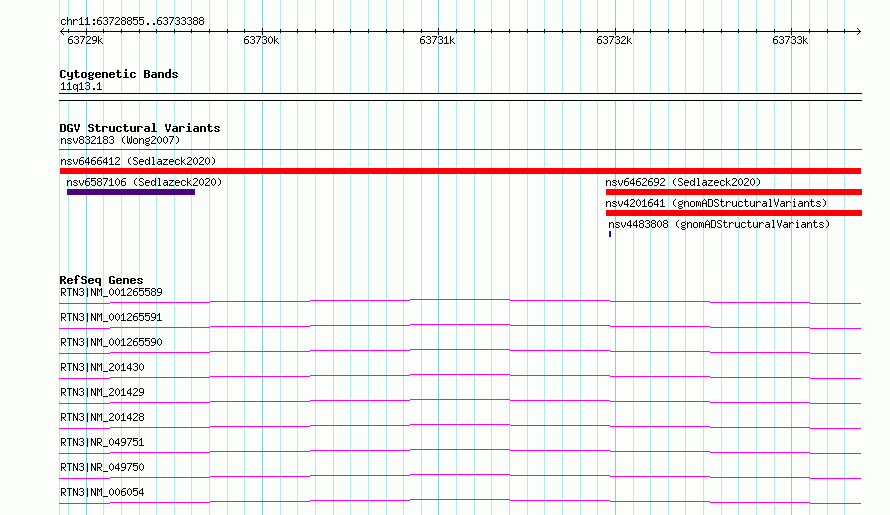Screen dimensions: 890x515
Task: Open nsv4201641 (gnomADStructuralVariants) label
Action: (x=716, y=203)
